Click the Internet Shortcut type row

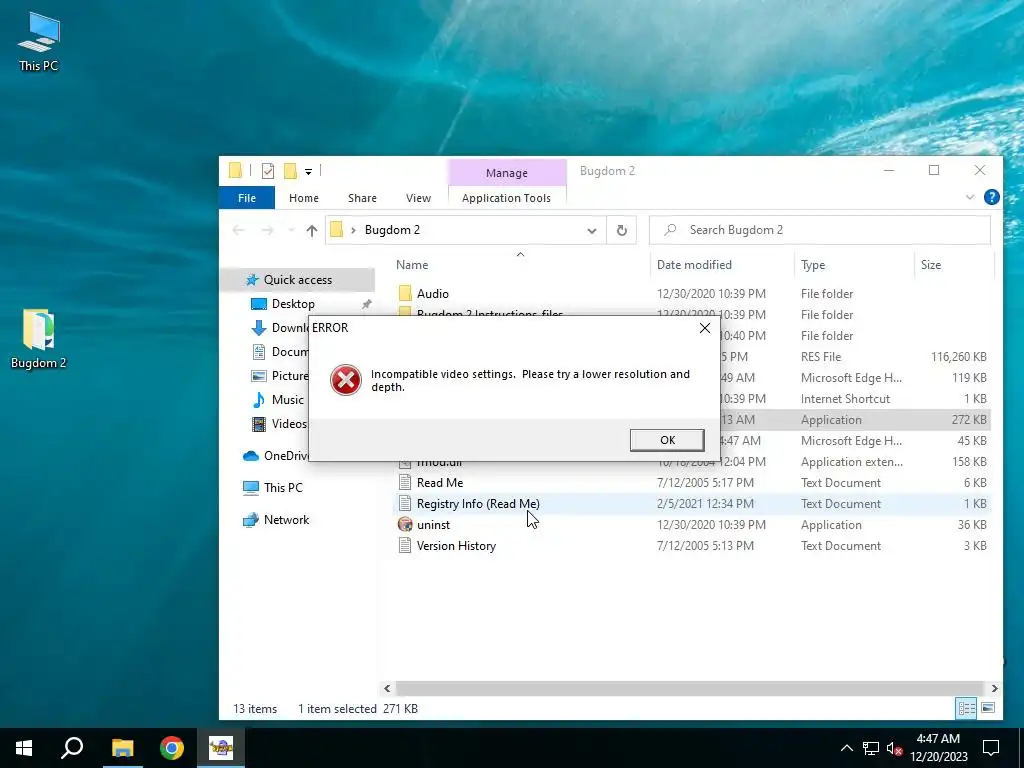pos(845,398)
